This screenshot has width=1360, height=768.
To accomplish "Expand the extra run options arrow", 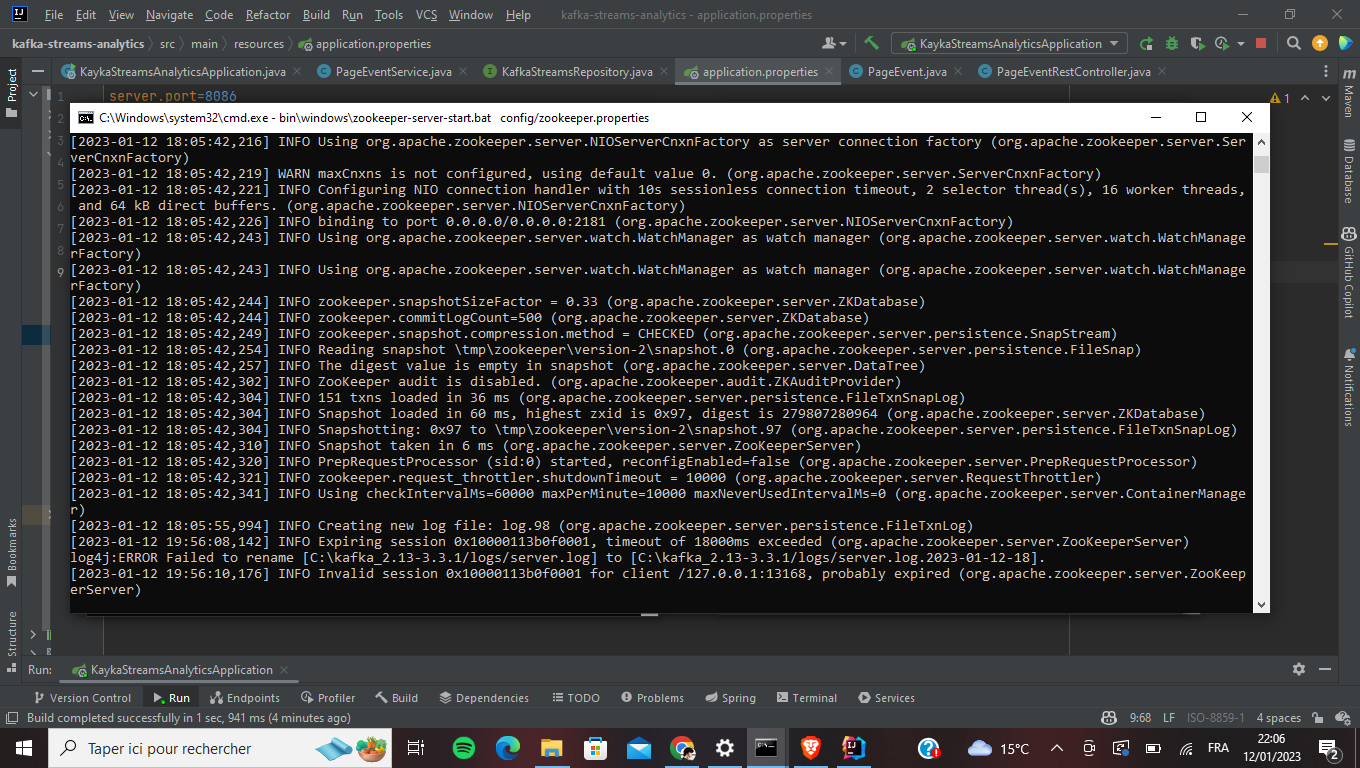I will point(1241,44).
